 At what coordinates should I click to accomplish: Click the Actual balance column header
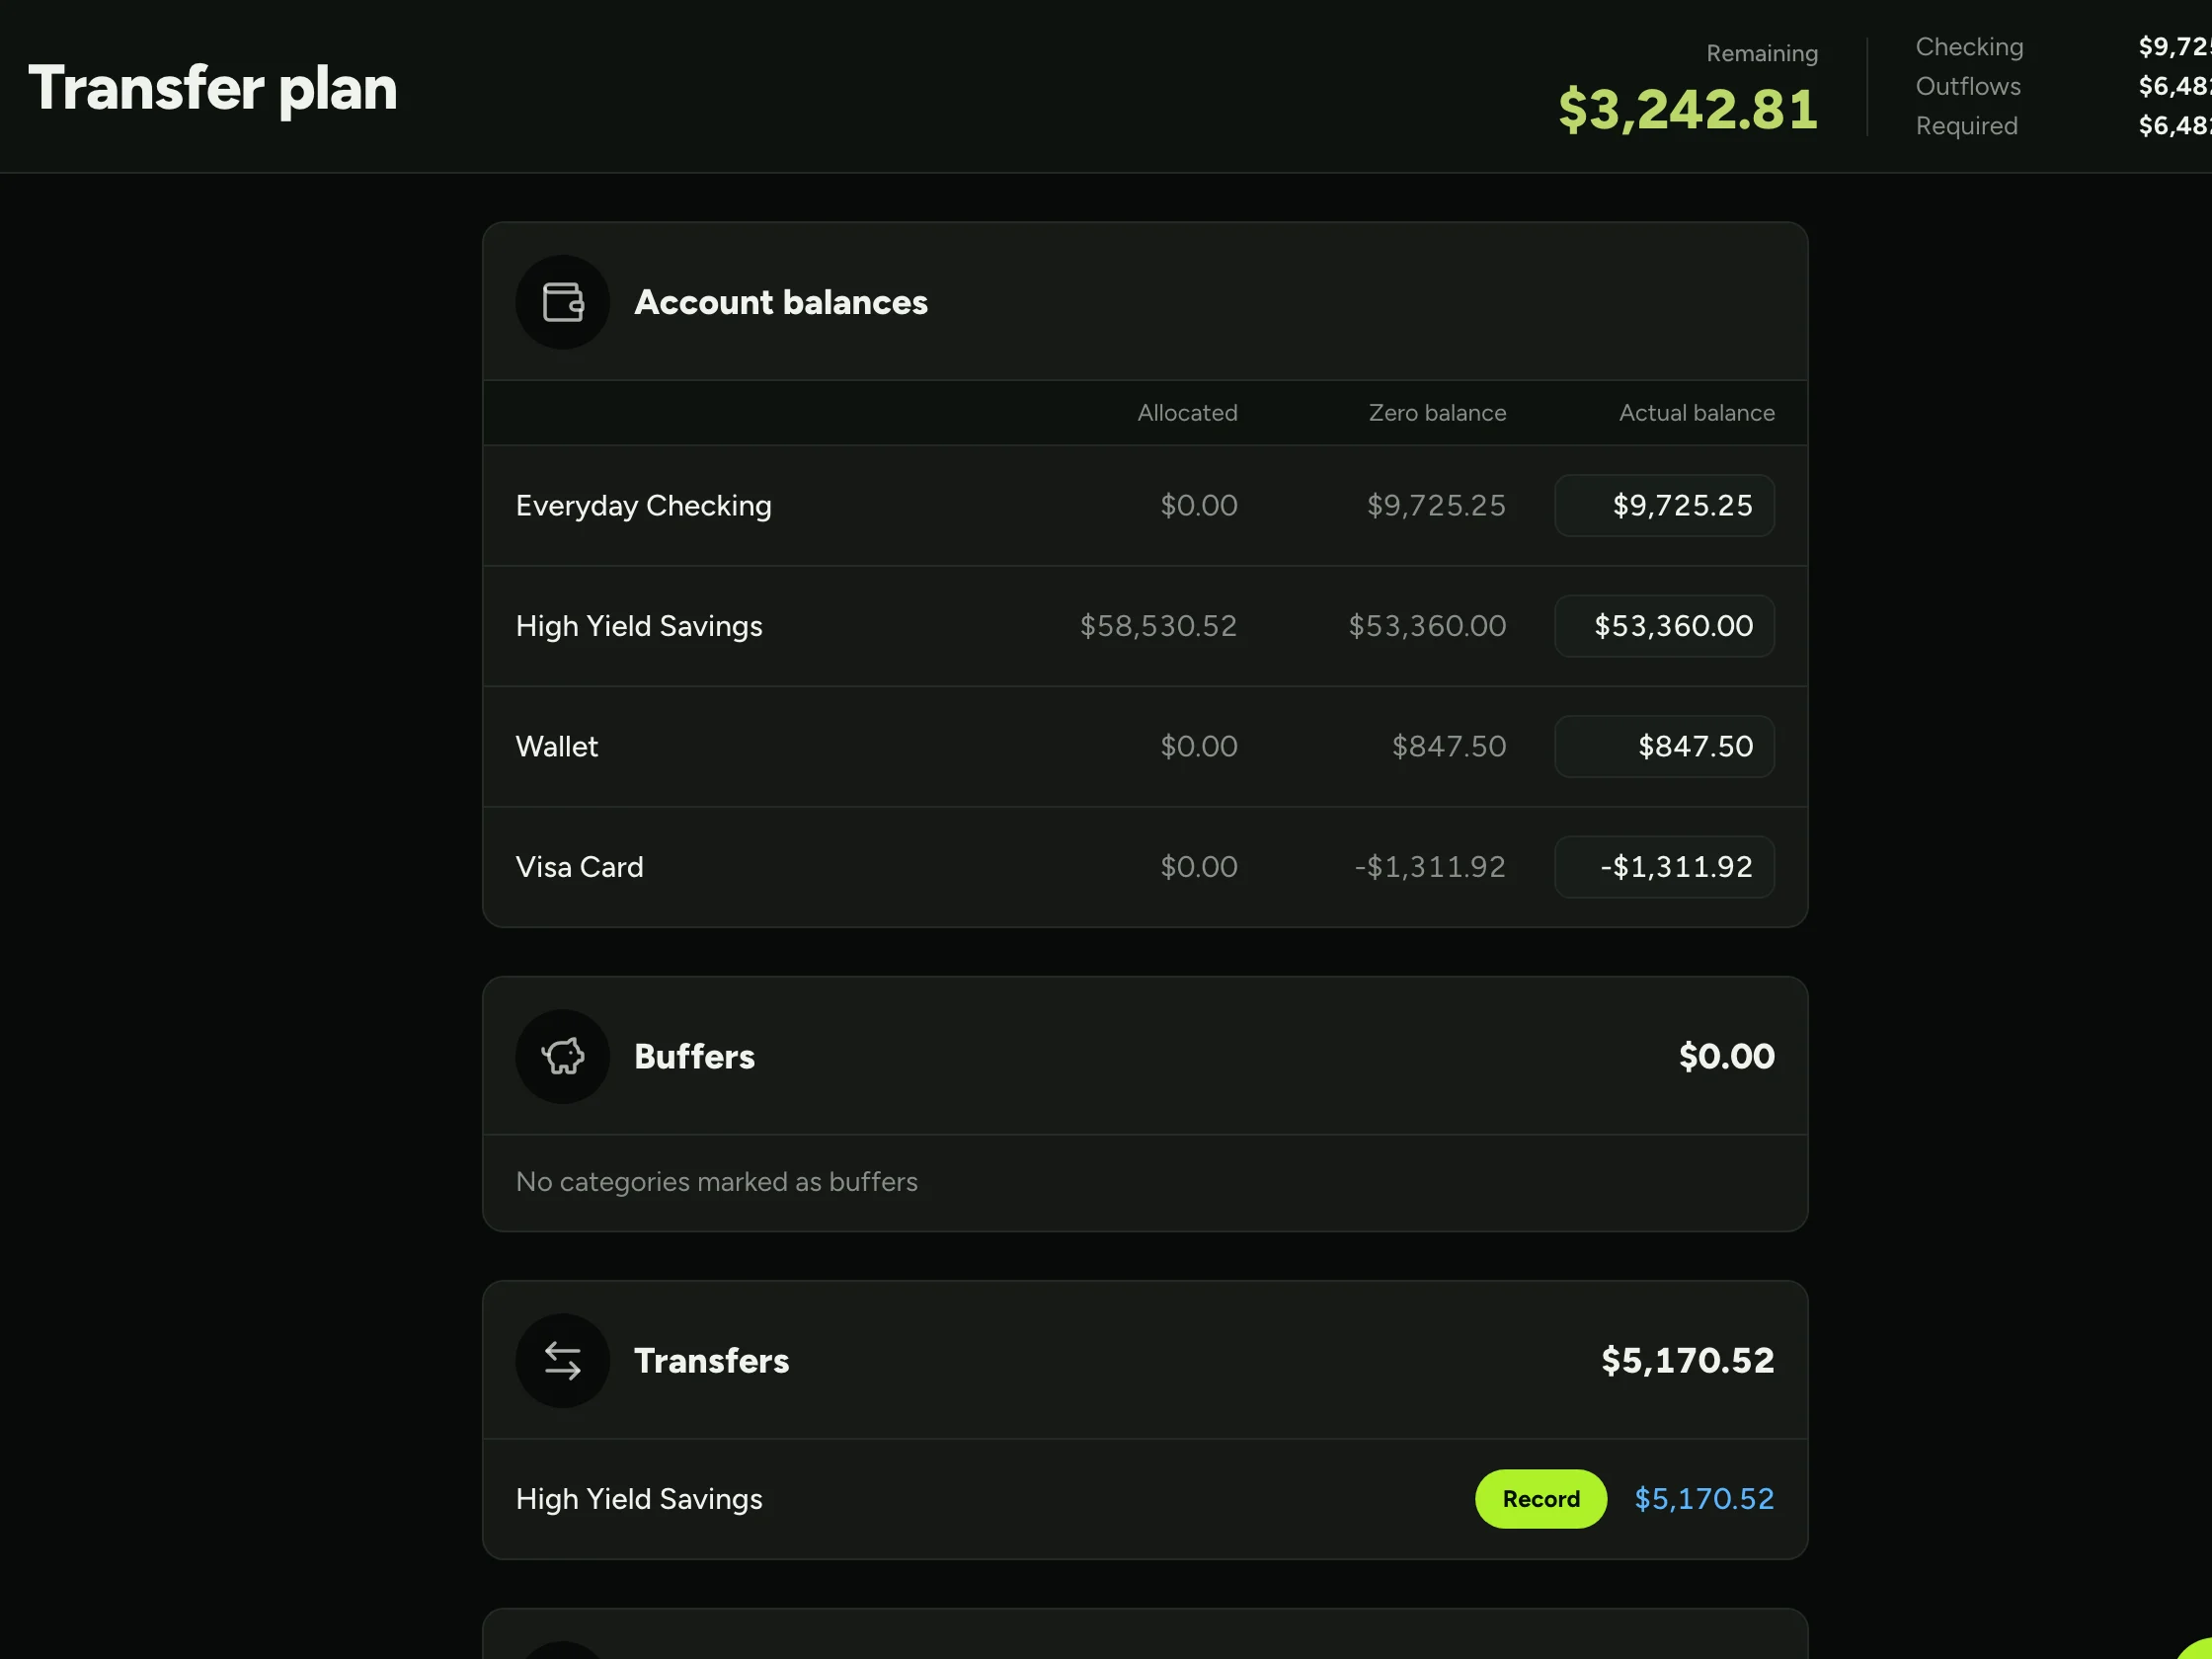coord(1697,413)
